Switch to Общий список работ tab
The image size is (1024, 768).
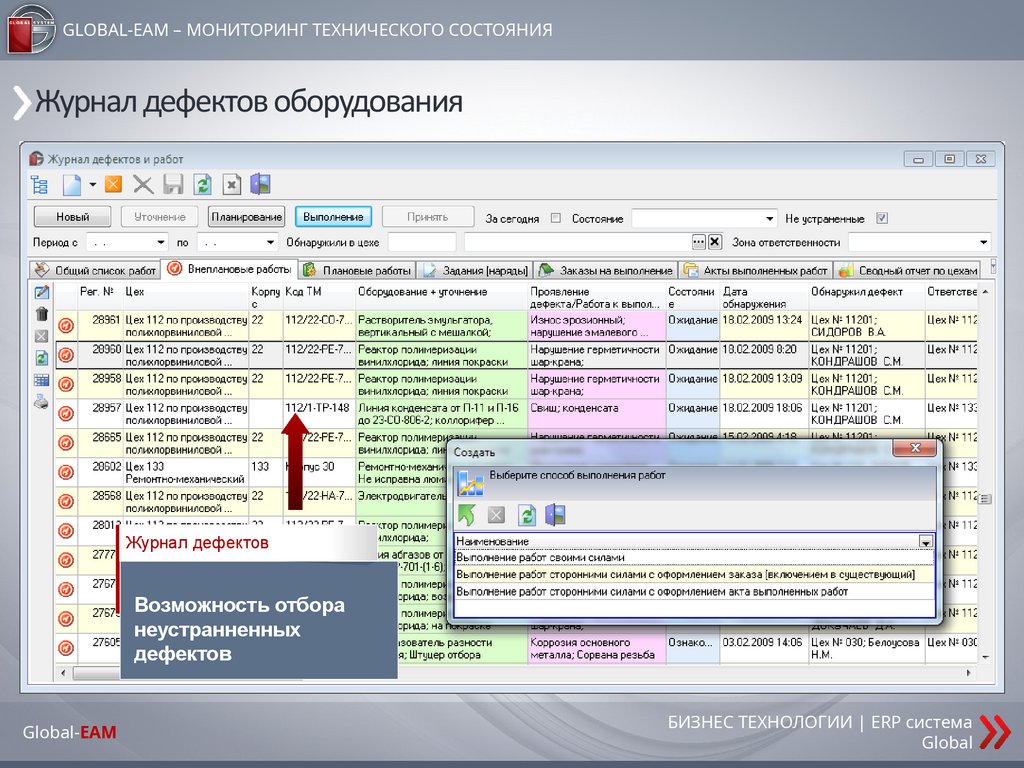[95, 270]
